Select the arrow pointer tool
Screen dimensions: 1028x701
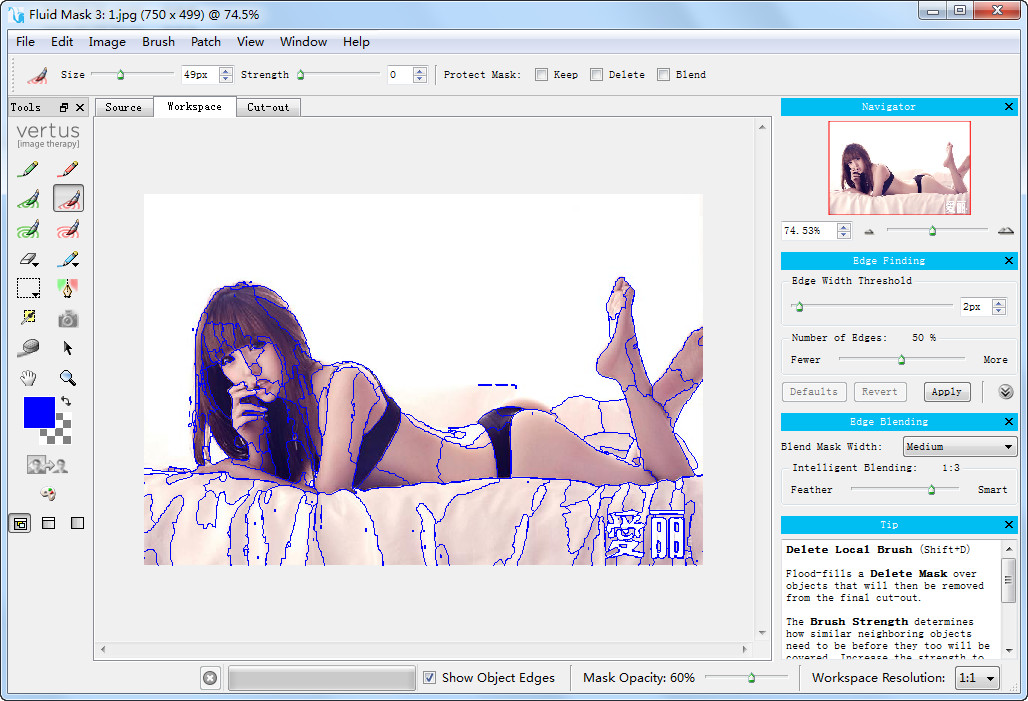(68, 348)
